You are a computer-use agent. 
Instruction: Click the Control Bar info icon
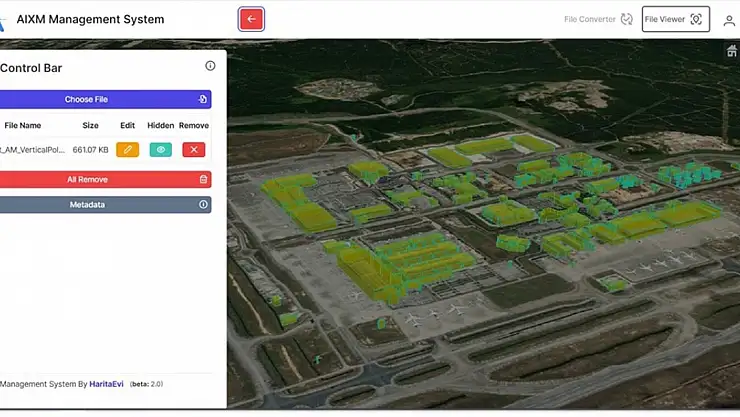(x=210, y=66)
